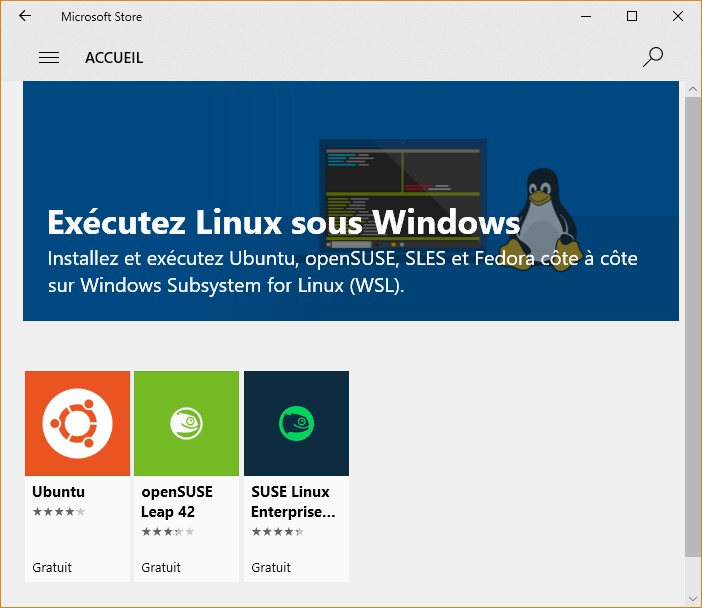Click the Tux penguin banner image
This screenshot has width=702, height=608.
(540, 218)
